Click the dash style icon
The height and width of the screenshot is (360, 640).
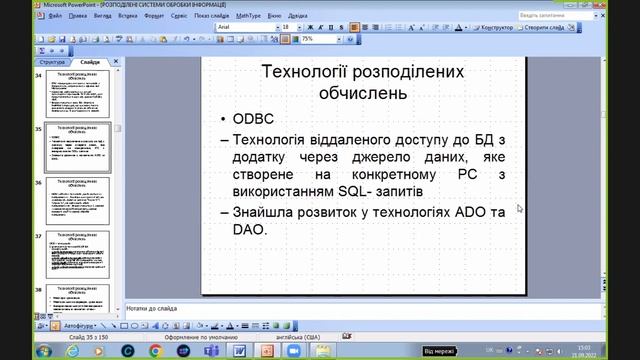tap(256, 326)
